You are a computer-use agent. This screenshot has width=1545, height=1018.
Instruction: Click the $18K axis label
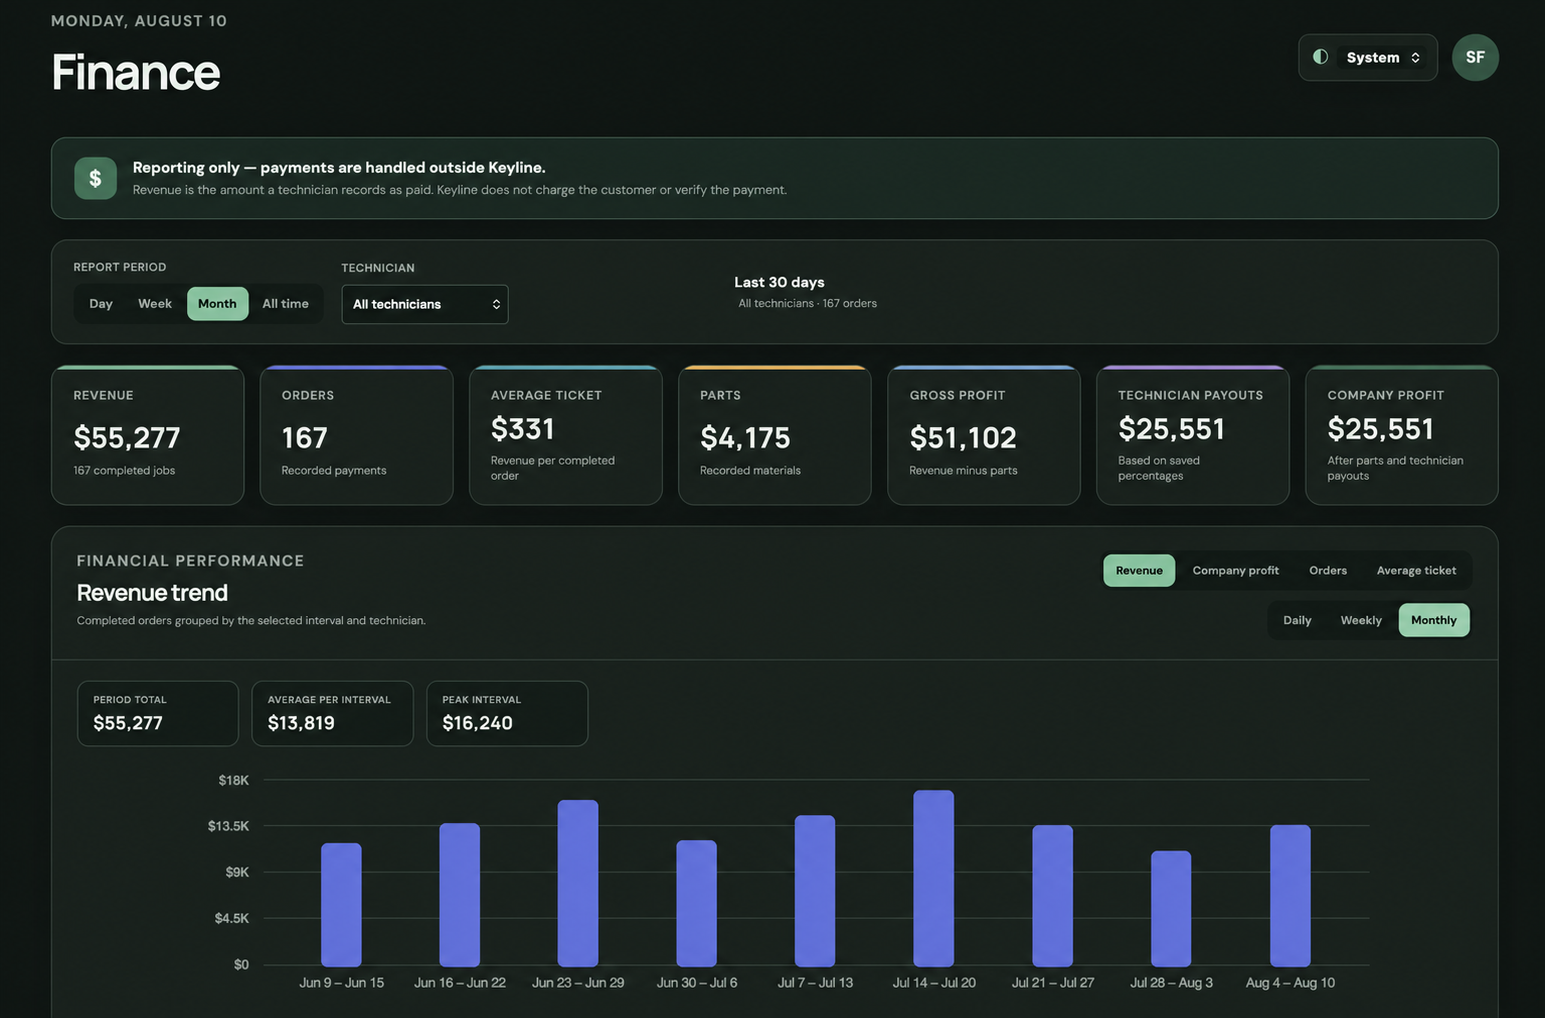(233, 780)
